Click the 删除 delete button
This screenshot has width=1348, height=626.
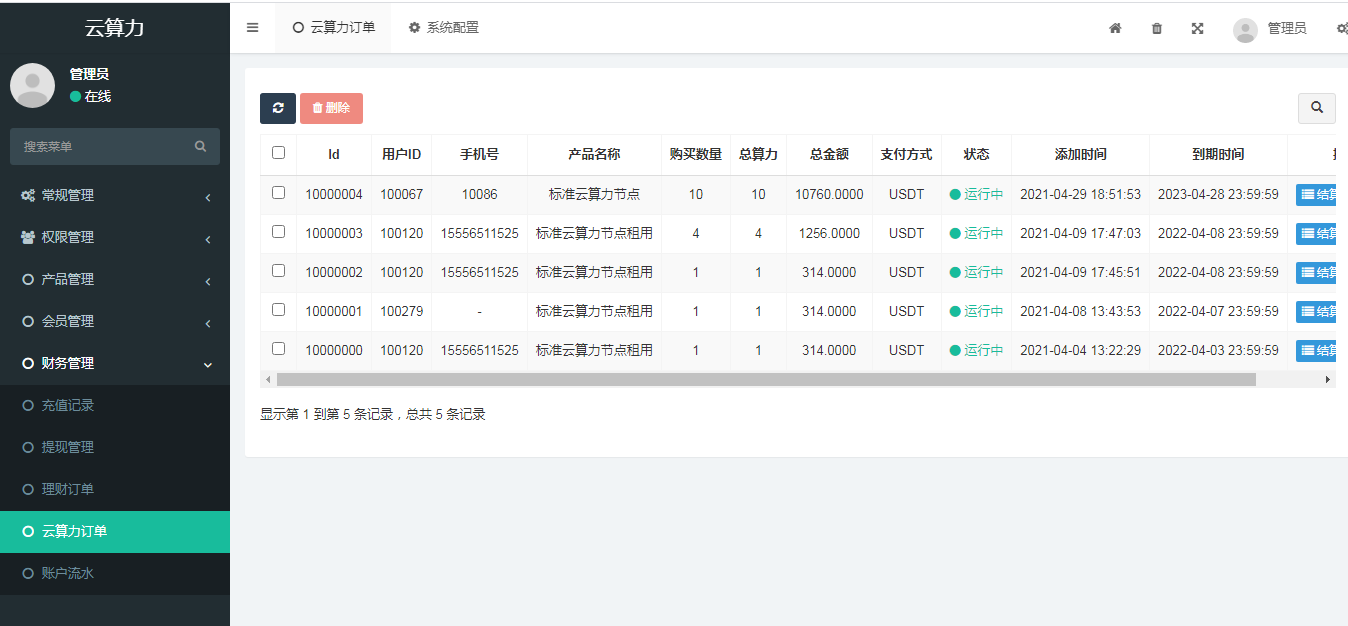click(x=331, y=108)
